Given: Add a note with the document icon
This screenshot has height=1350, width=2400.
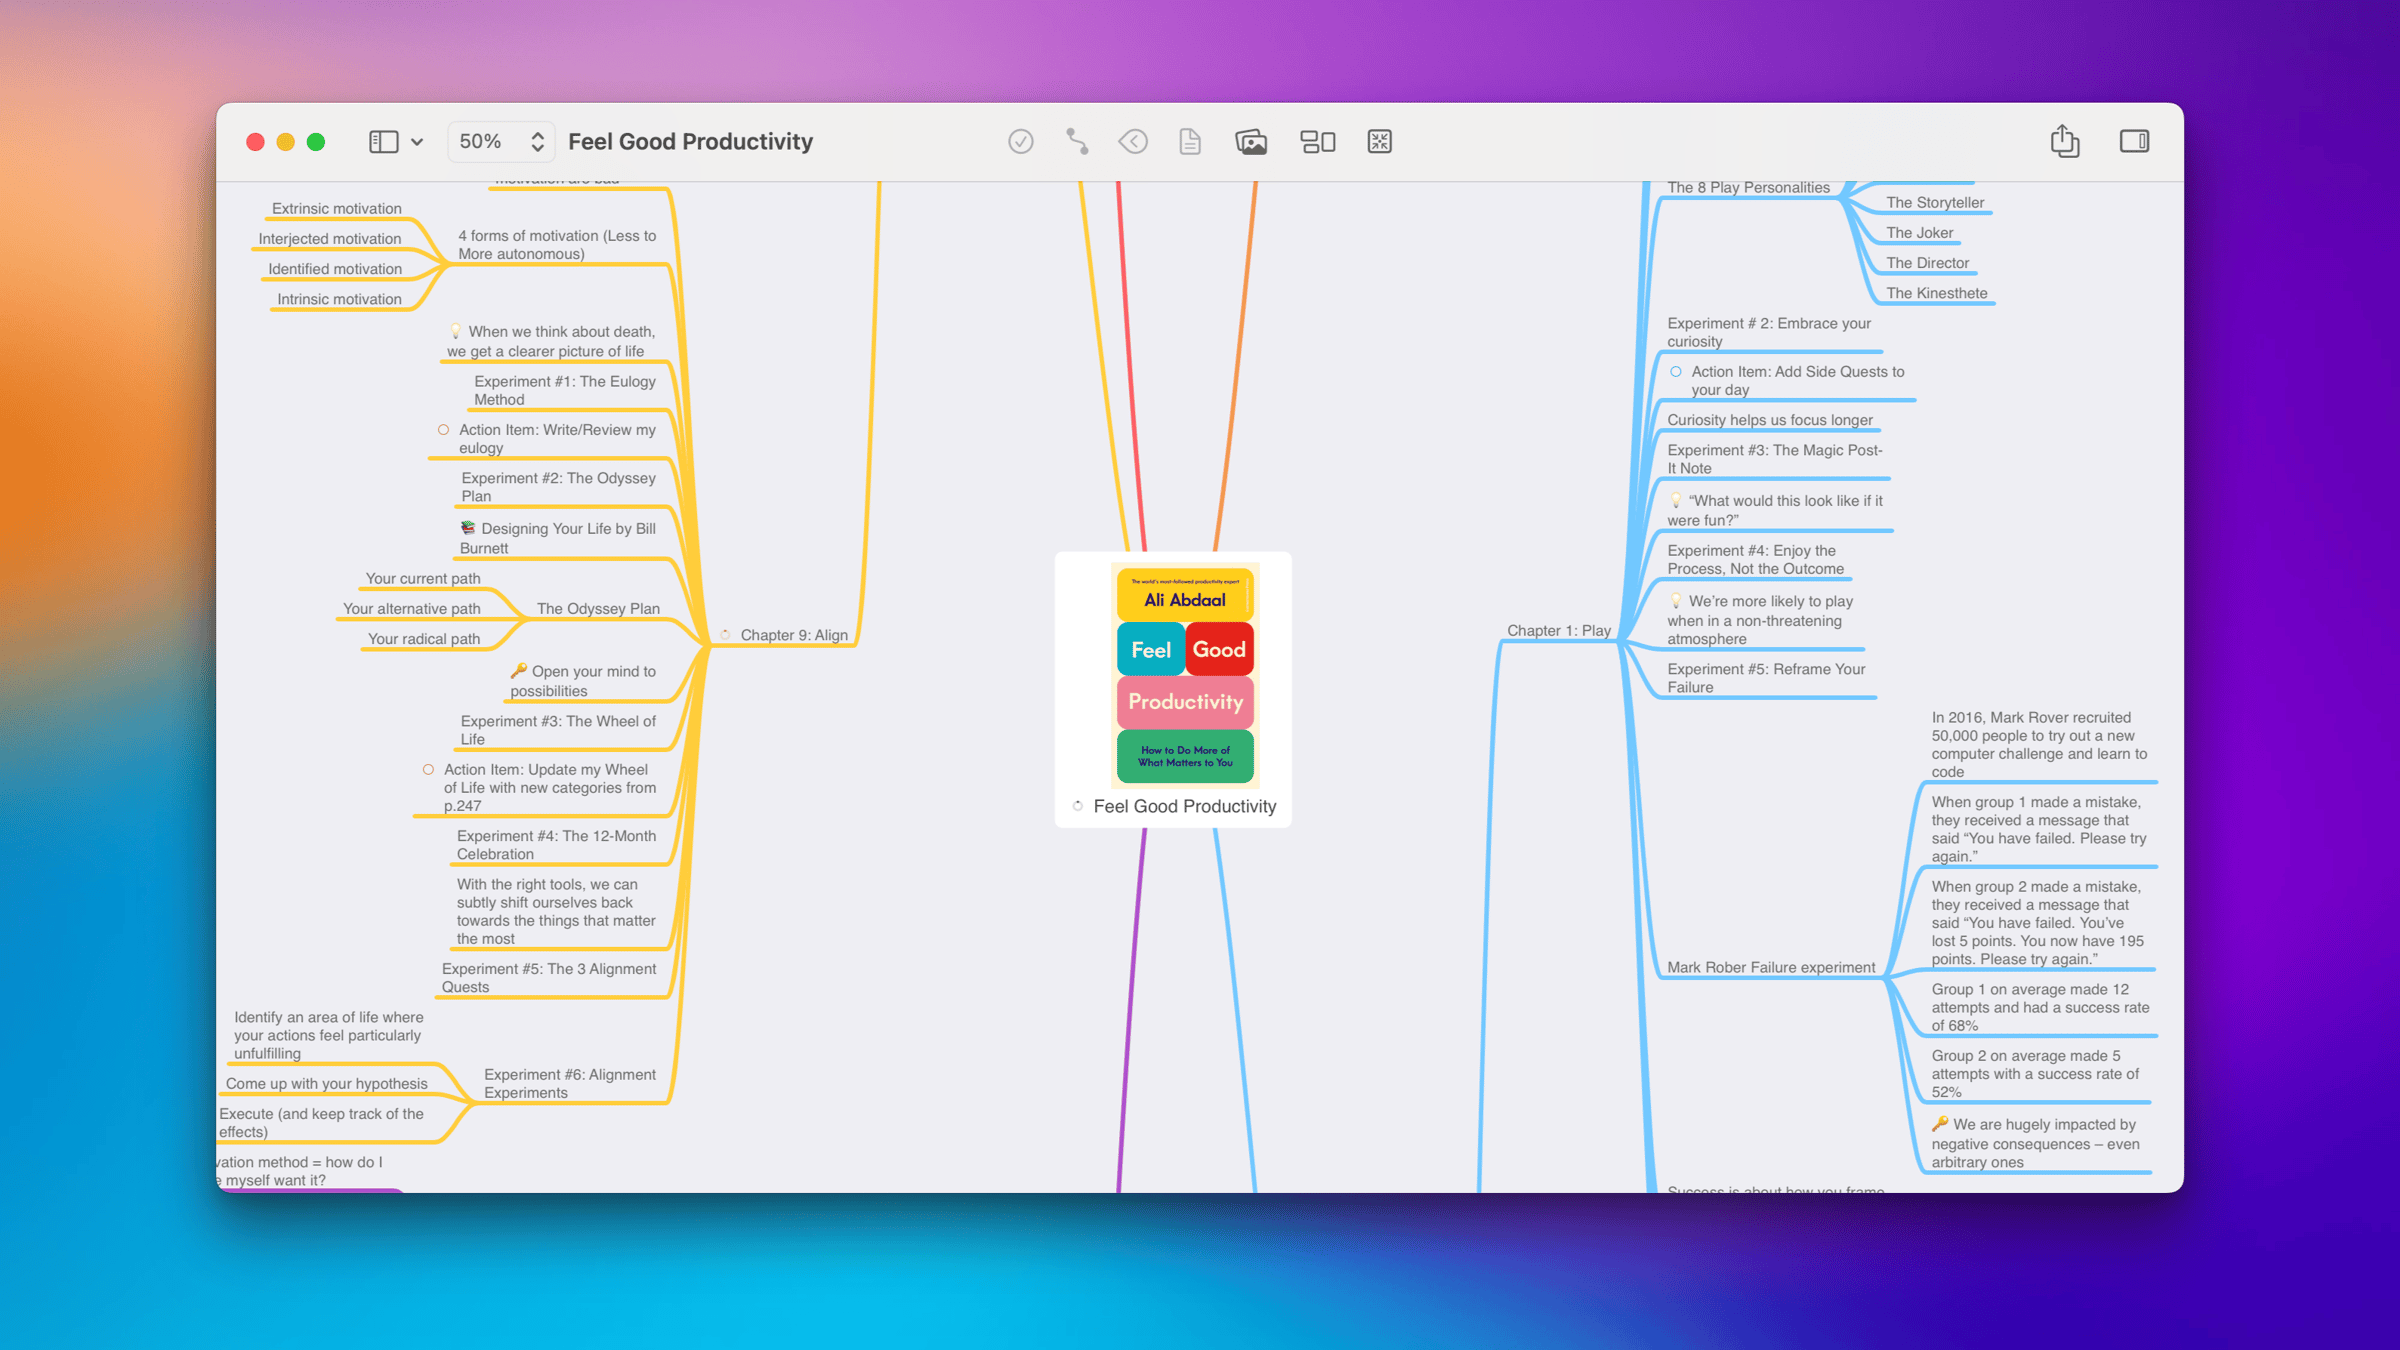Looking at the screenshot, I should tap(1190, 142).
